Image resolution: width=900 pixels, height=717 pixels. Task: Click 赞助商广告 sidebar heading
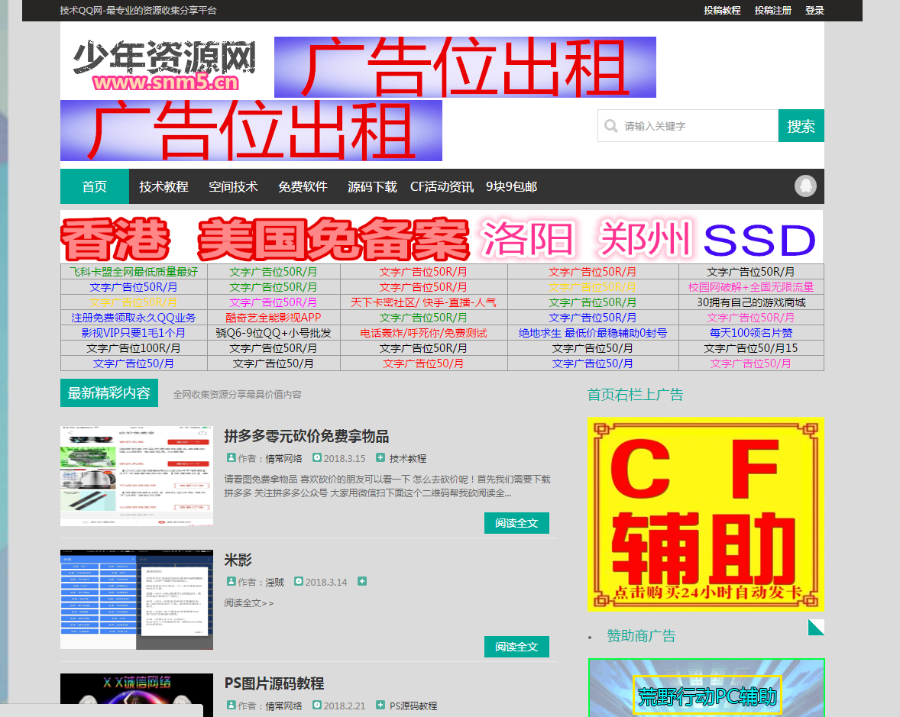(641, 636)
